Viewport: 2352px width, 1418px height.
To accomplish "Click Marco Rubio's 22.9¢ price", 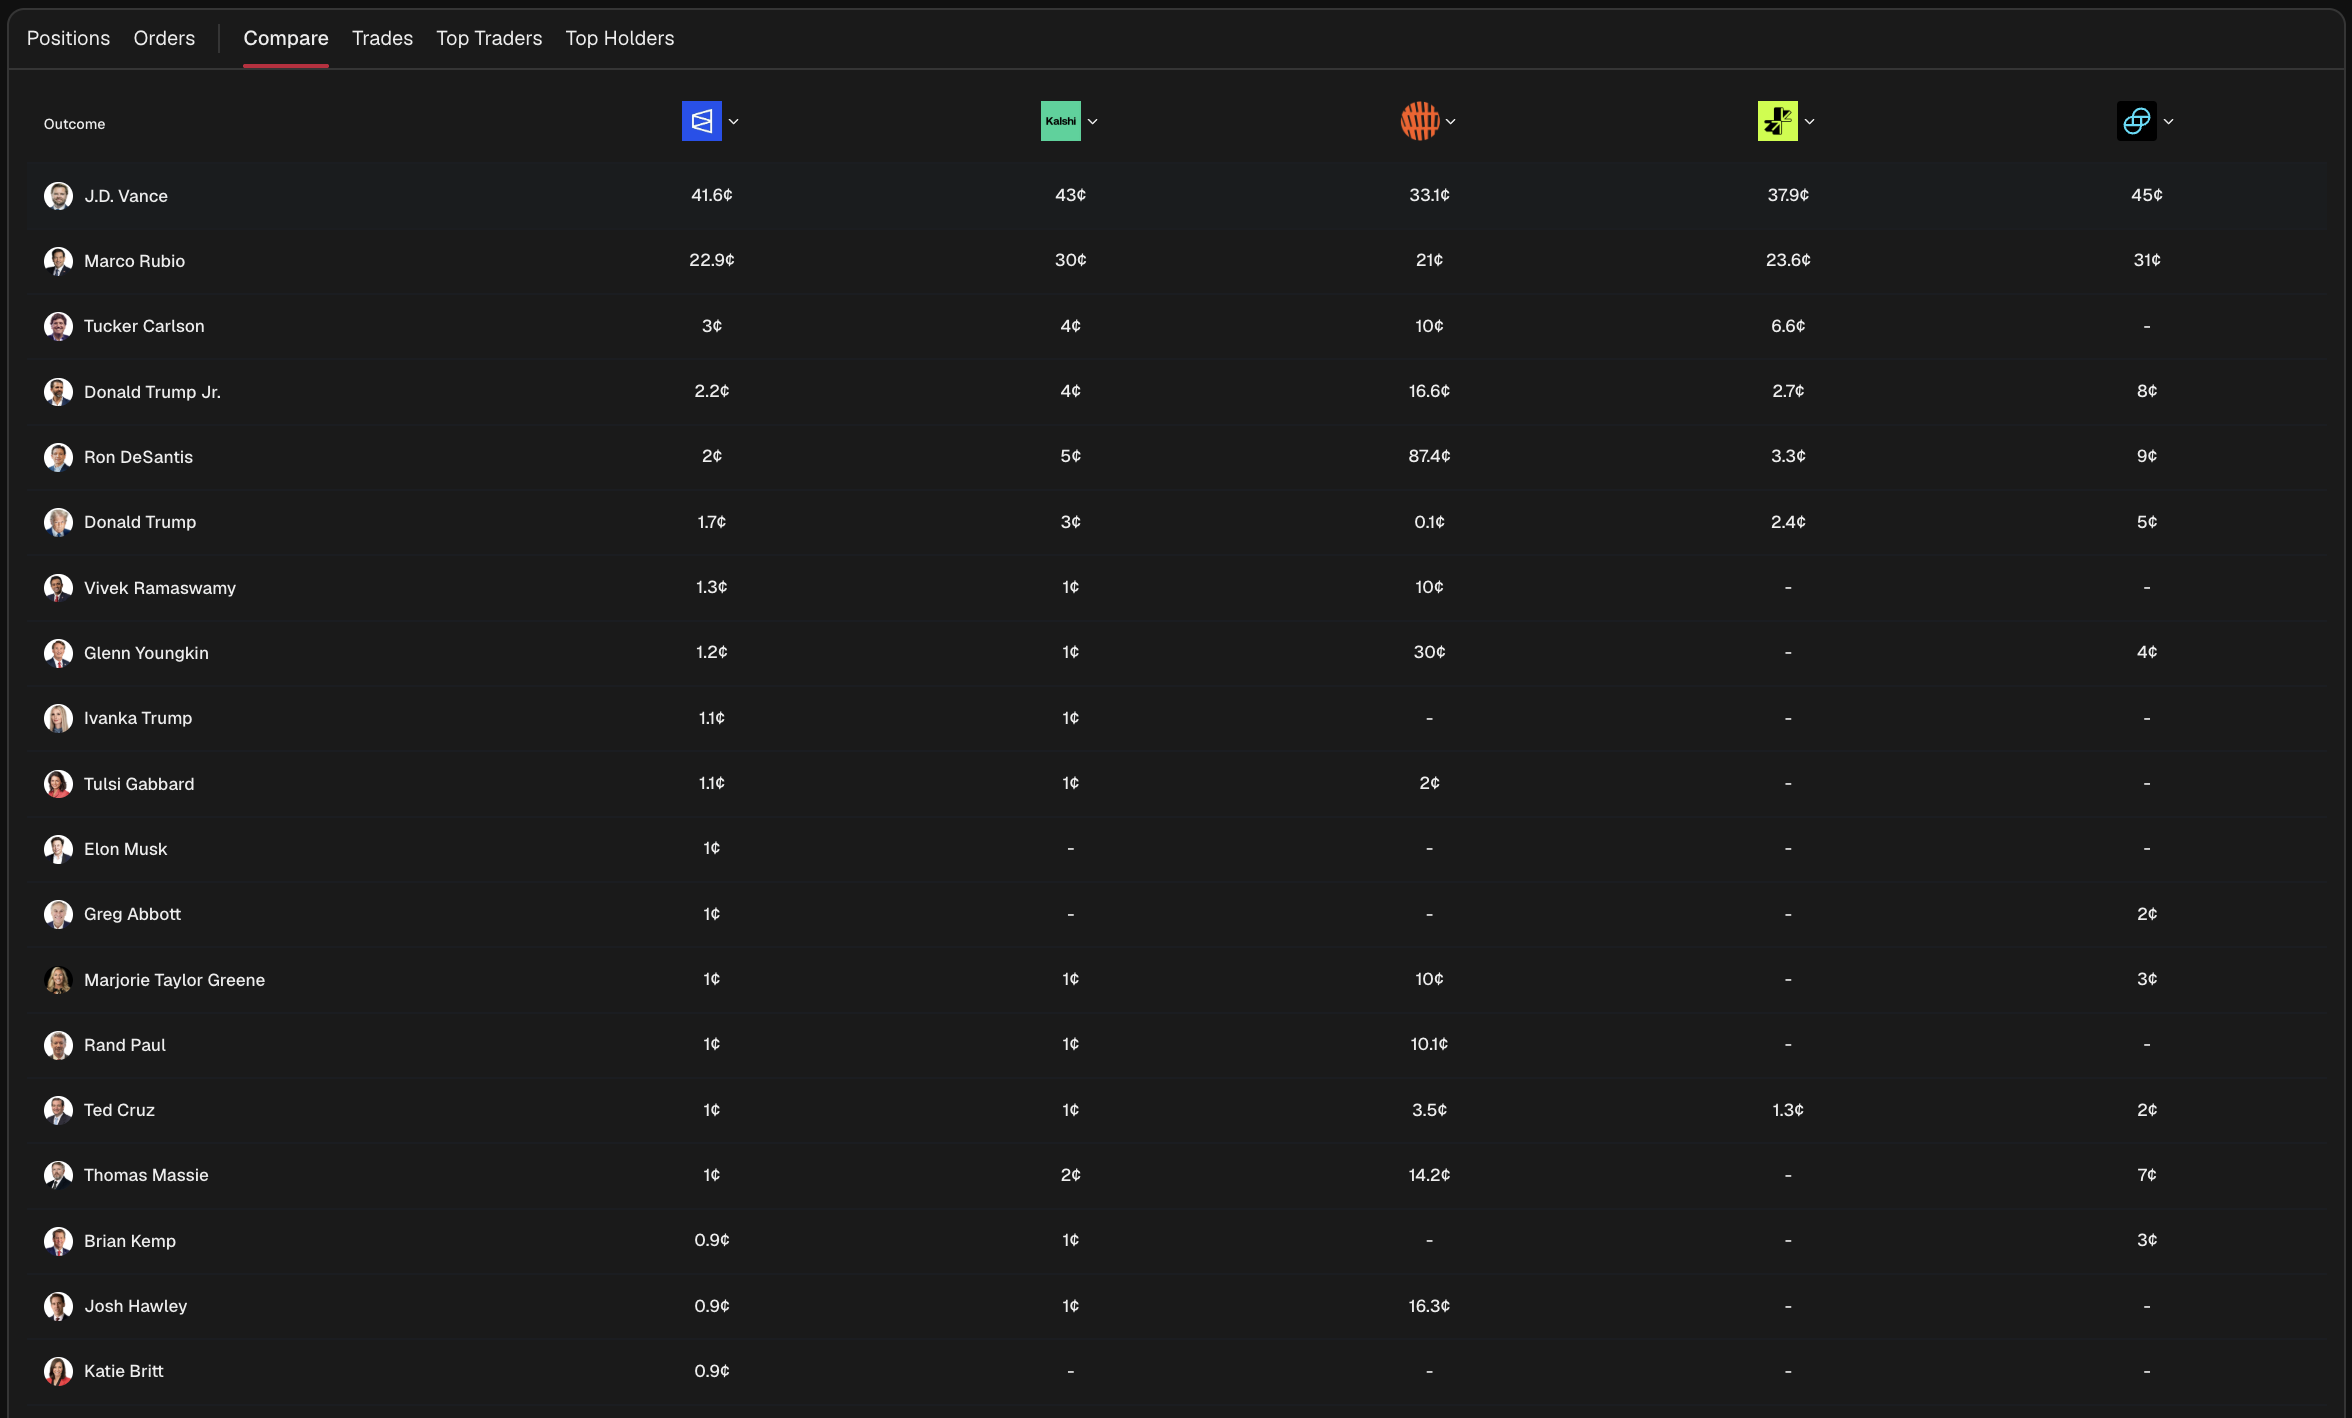I will pos(712,260).
